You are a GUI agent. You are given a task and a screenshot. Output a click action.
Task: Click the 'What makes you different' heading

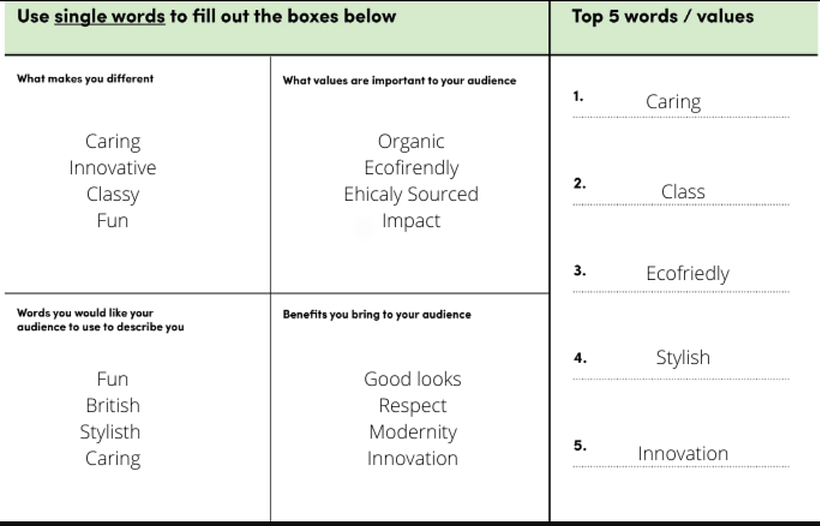(85, 79)
